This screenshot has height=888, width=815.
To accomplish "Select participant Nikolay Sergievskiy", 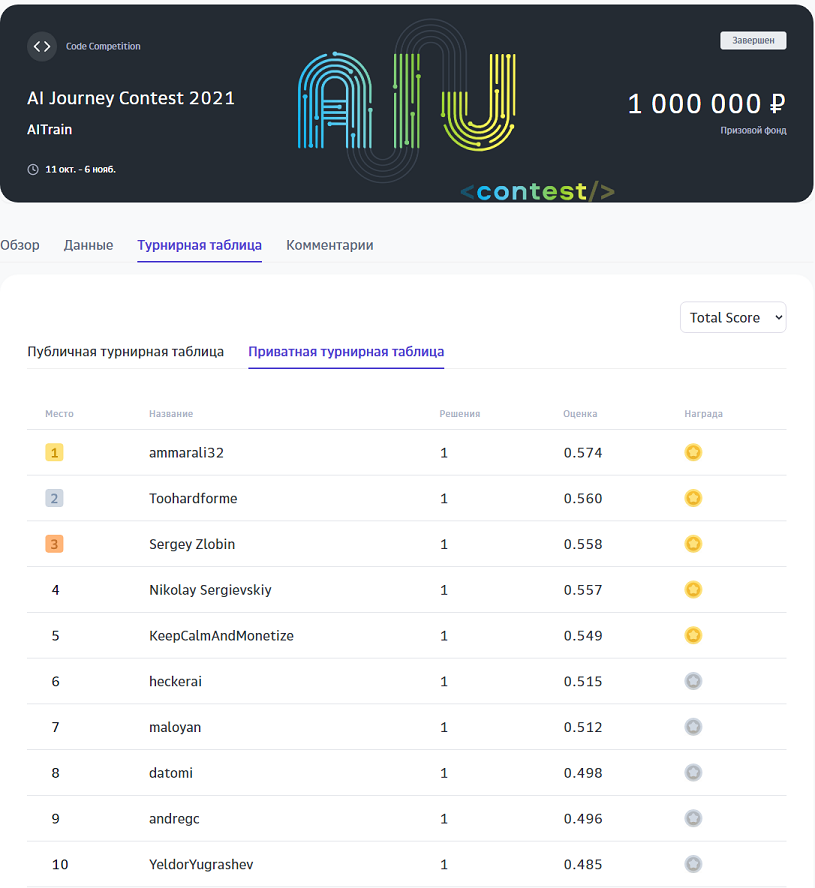I will tap(210, 590).
